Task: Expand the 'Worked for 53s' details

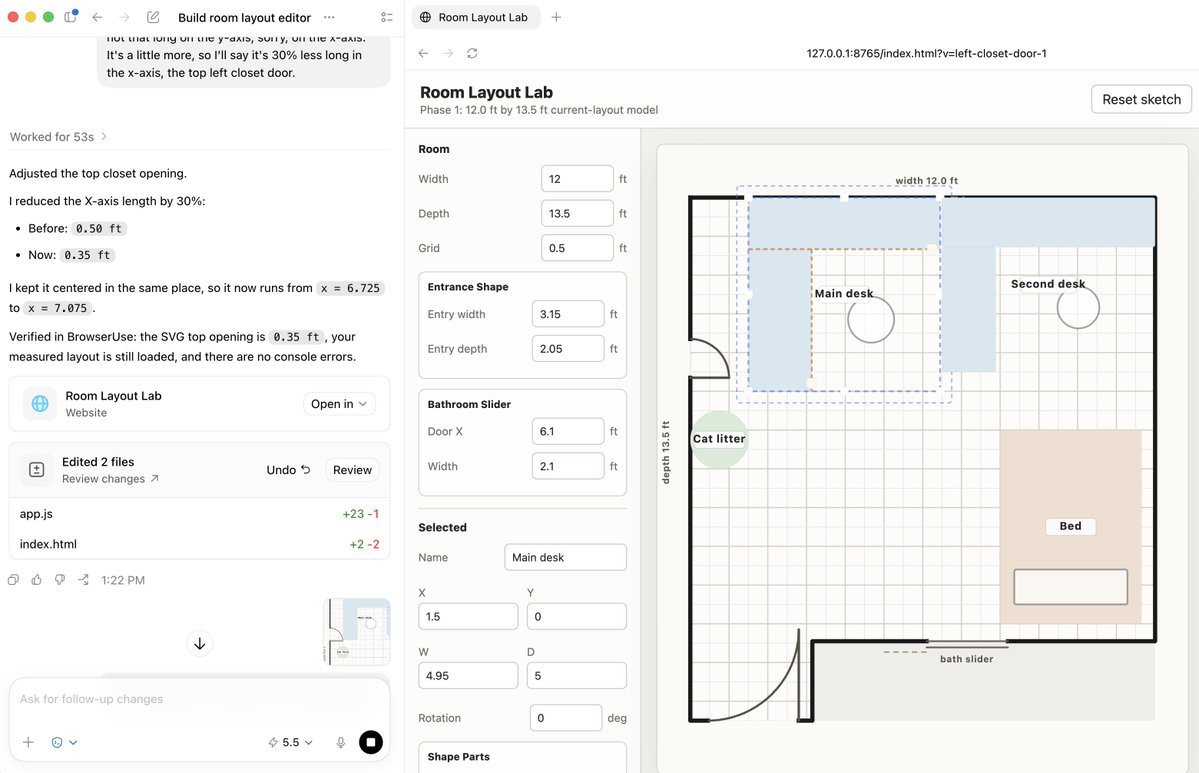Action: (58, 137)
